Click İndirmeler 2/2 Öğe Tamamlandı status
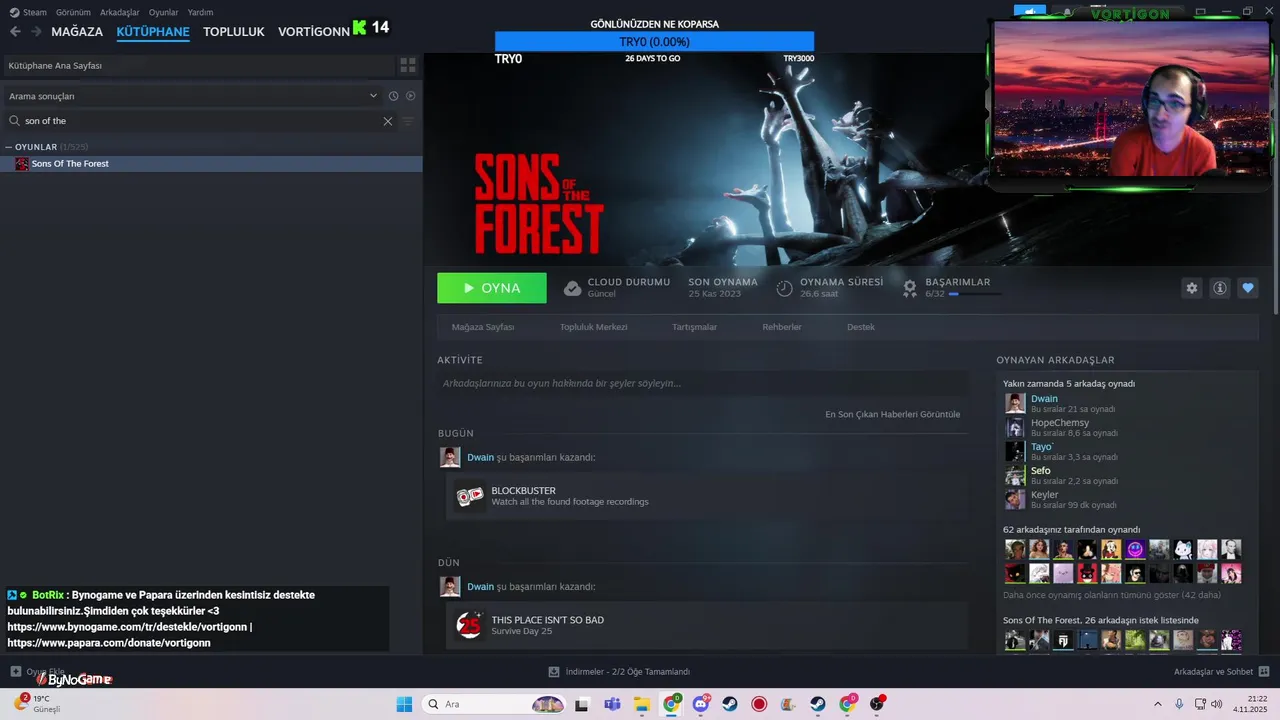 [628, 672]
